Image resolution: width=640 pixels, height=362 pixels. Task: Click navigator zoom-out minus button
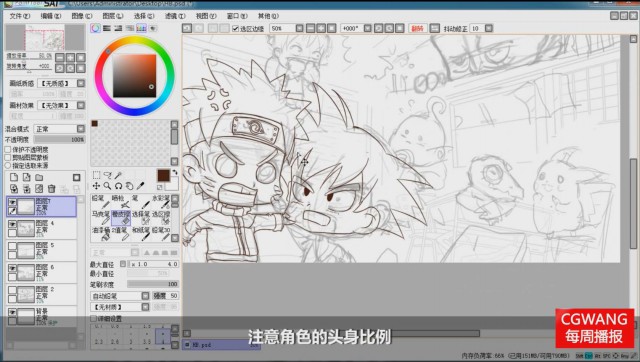pos(60,58)
